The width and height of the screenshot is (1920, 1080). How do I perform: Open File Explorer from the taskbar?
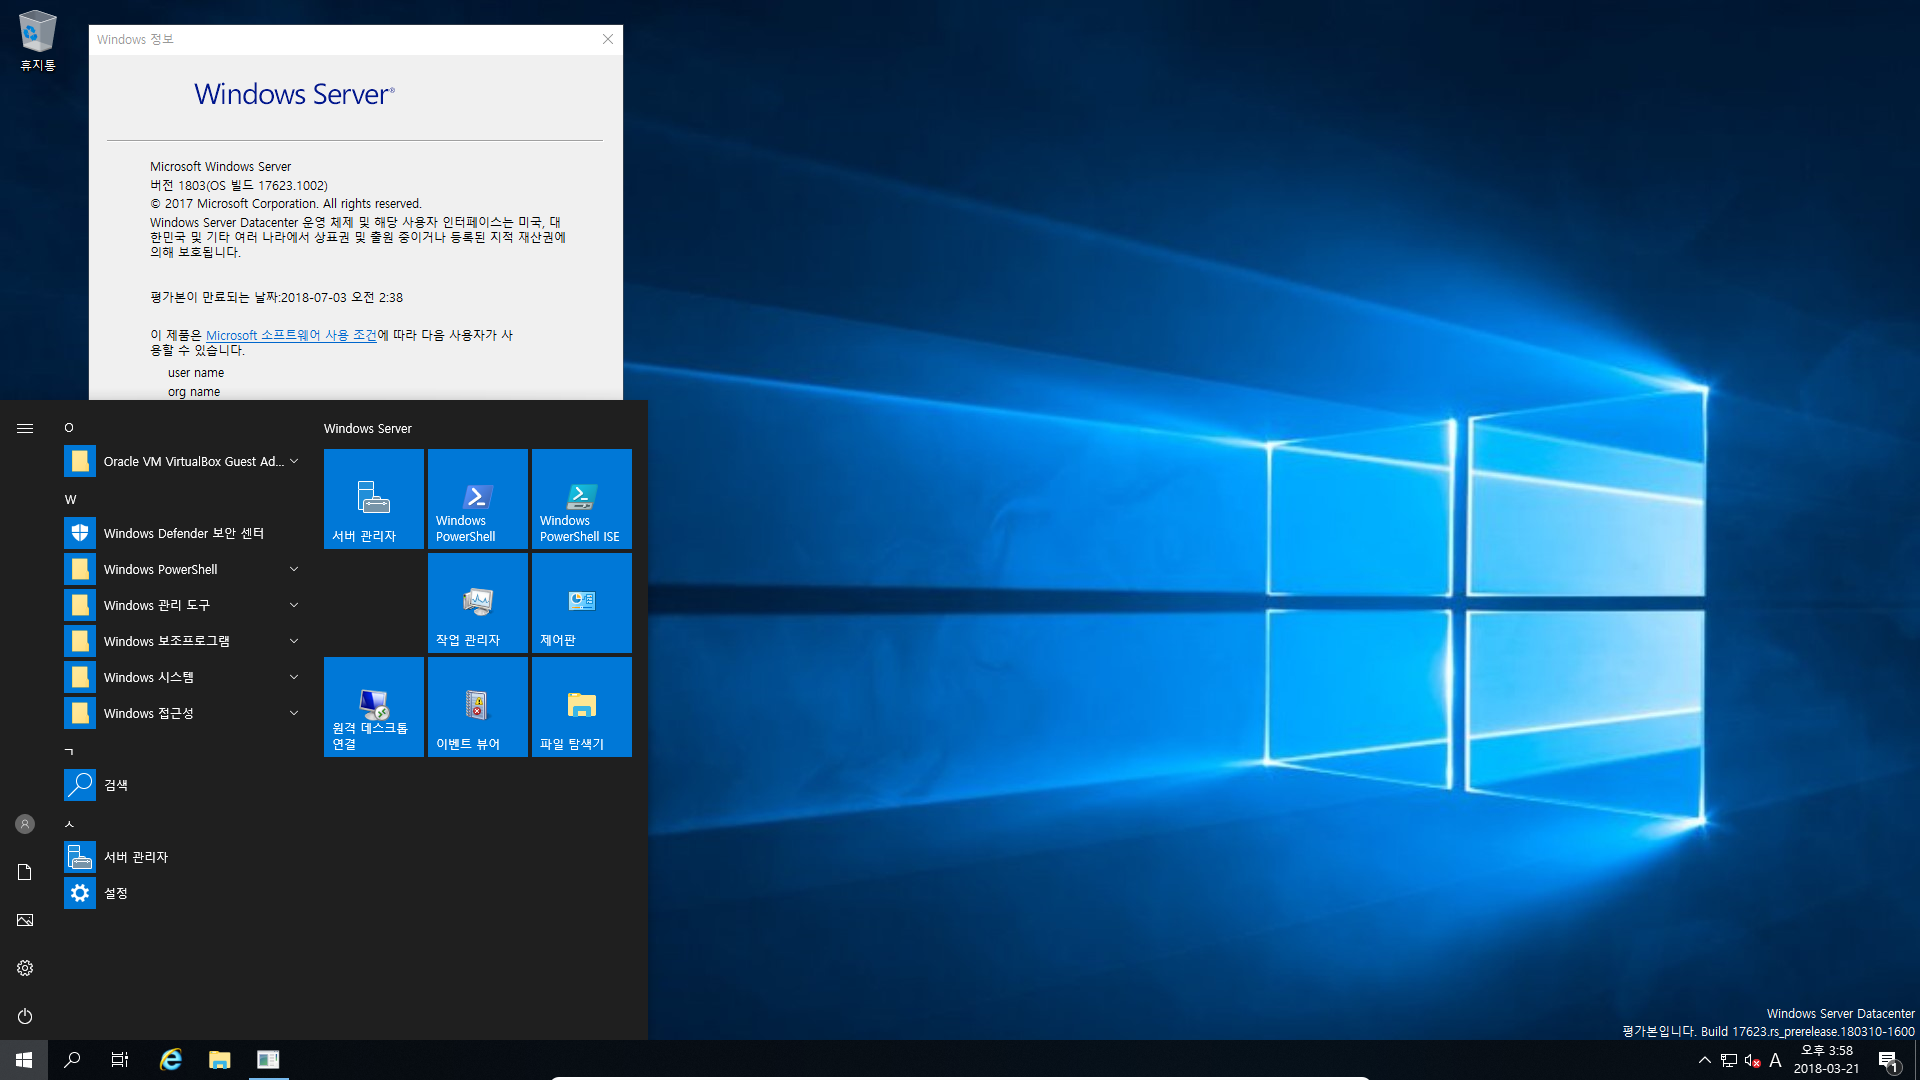click(220, 1060)
